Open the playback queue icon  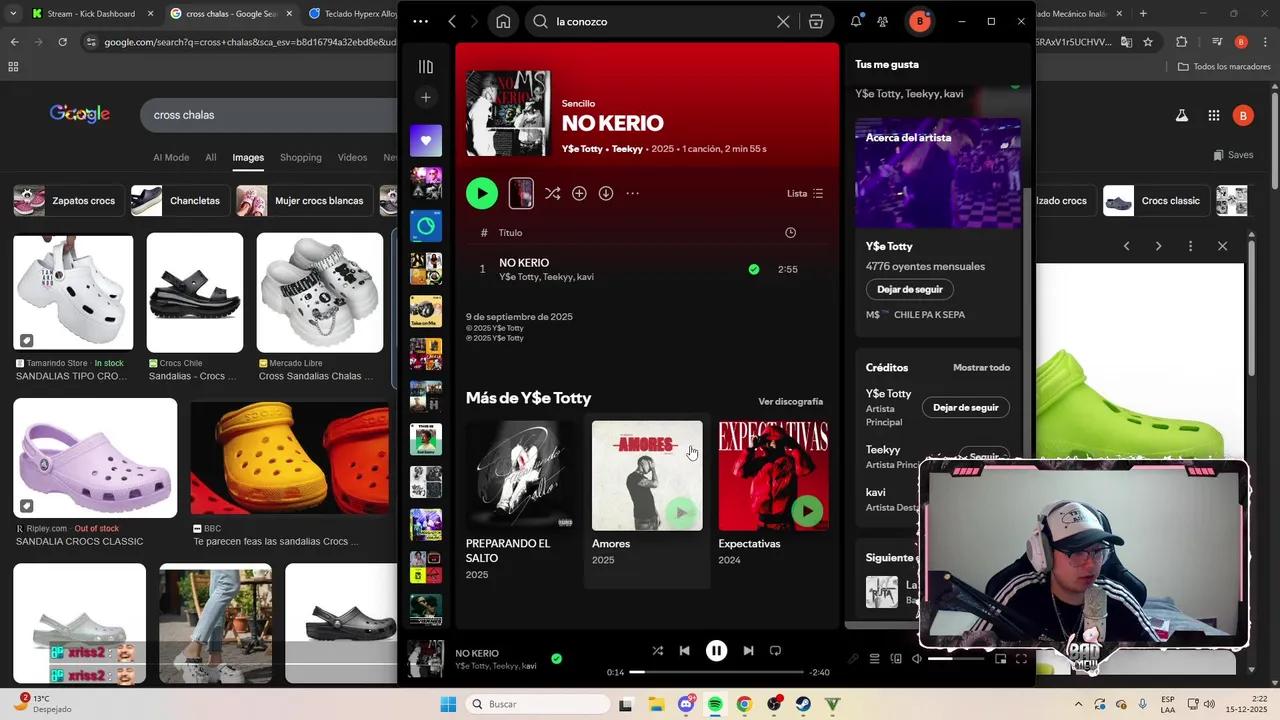point(874,658)
